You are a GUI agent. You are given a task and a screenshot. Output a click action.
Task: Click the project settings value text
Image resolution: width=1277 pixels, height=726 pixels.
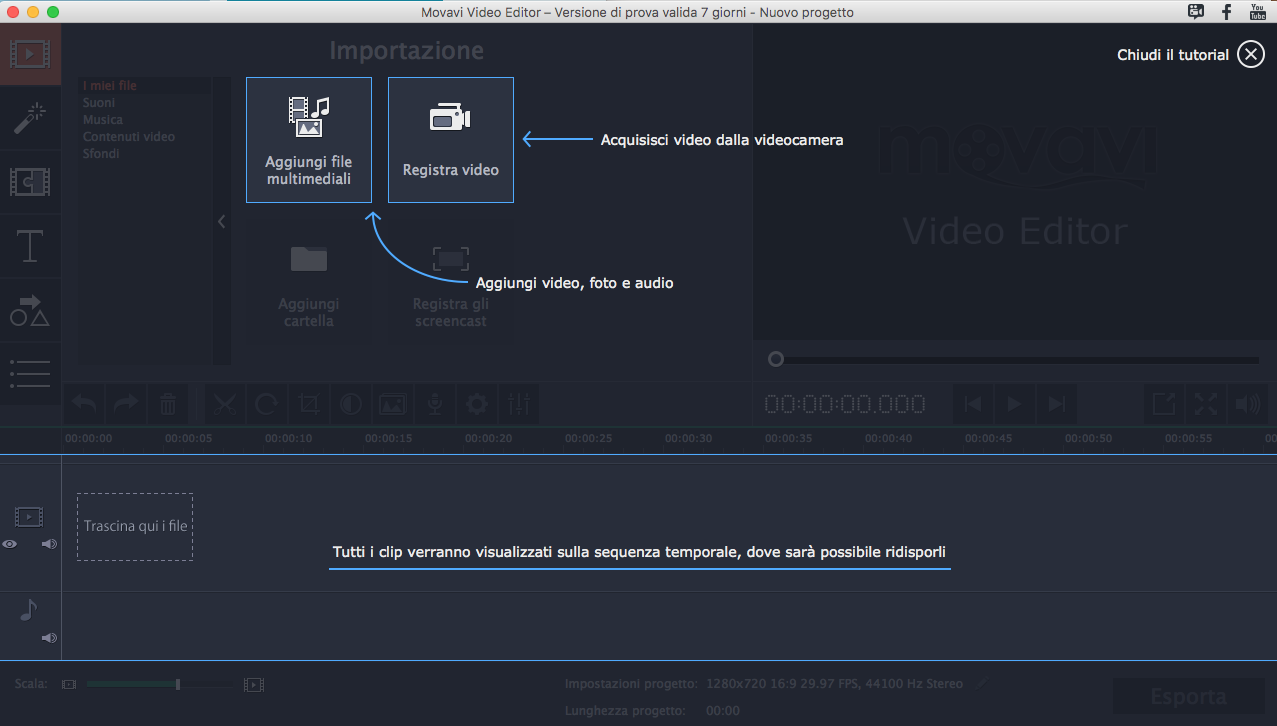(834, 684)
